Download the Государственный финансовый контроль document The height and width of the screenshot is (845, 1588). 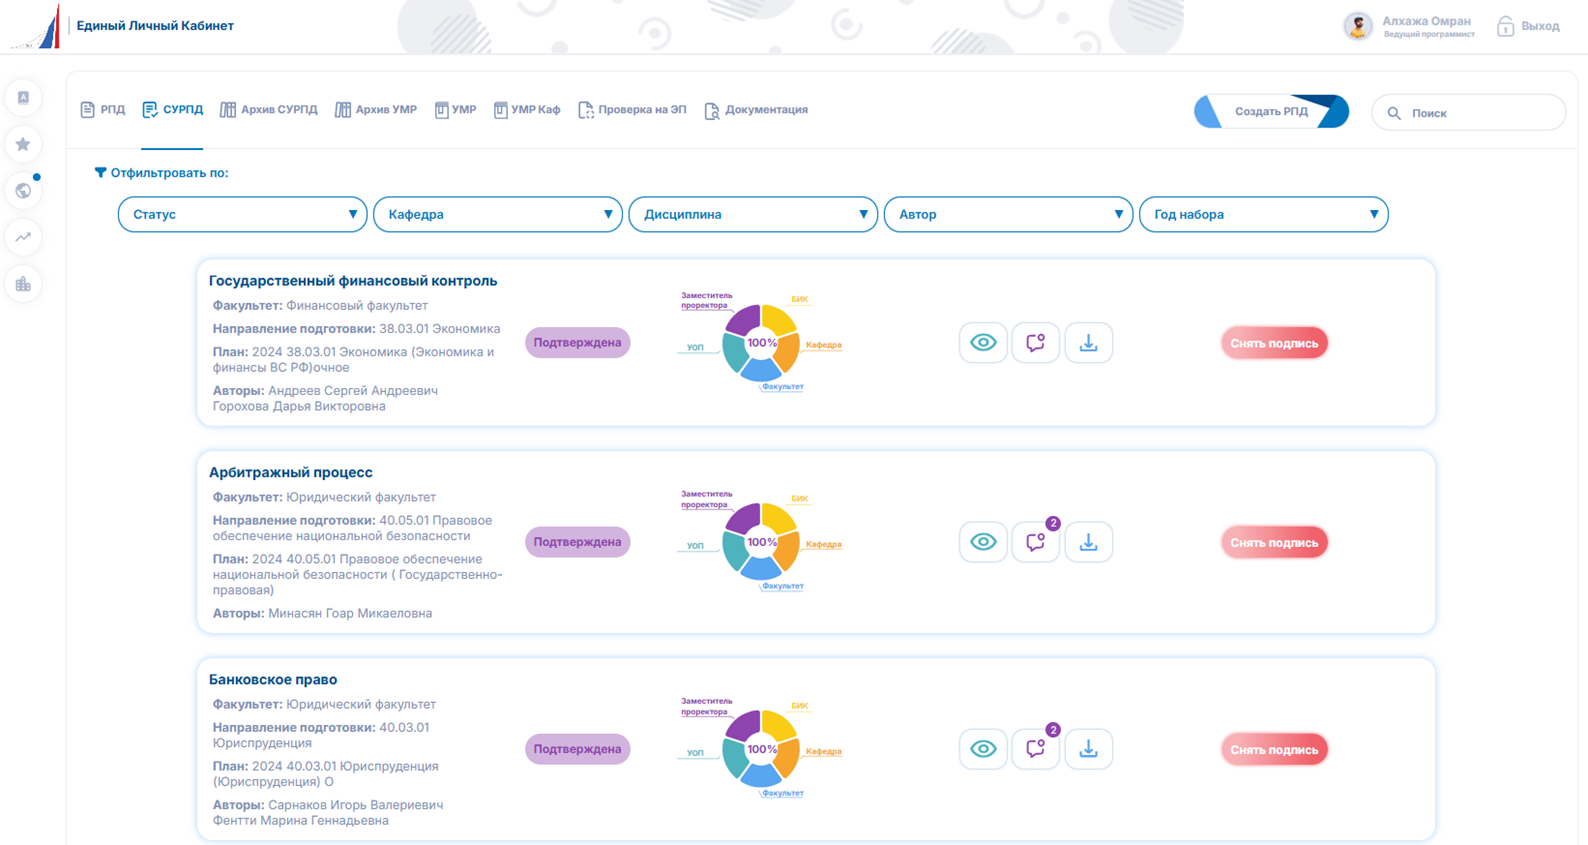pyautogui.click(x=1088, y=343)
